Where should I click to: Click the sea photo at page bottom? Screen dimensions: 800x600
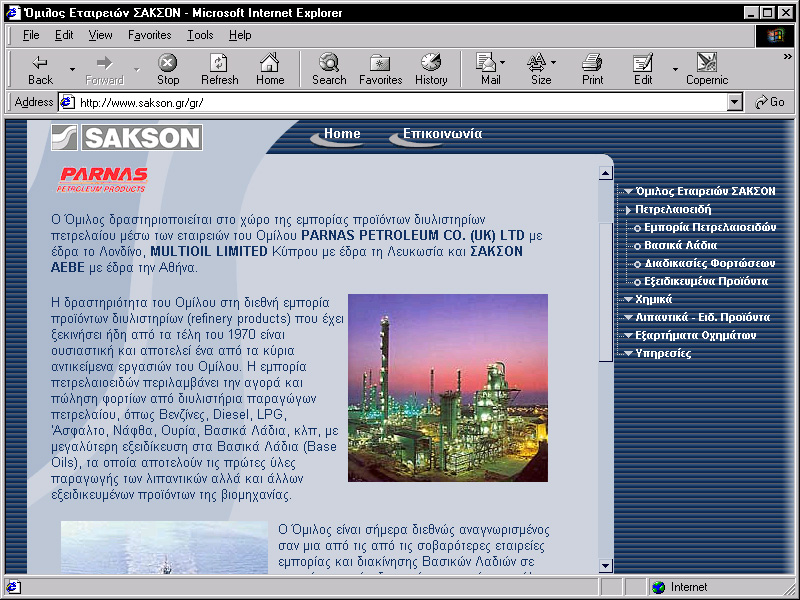164,547
